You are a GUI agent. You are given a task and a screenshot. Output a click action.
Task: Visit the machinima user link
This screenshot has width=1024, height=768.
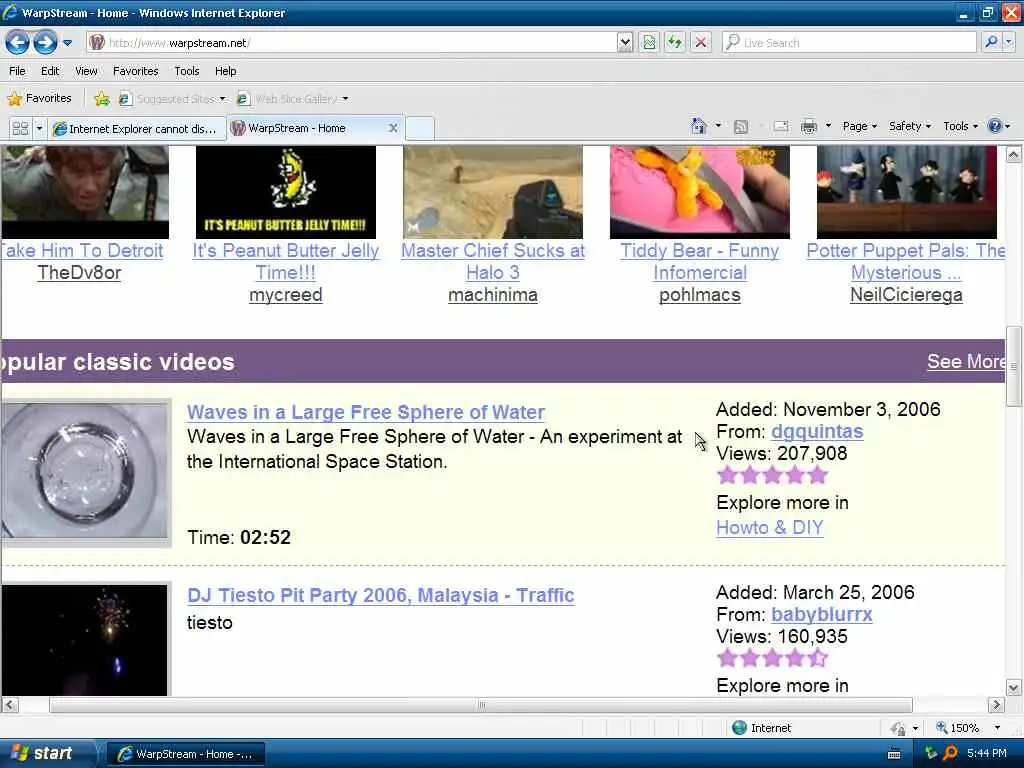[x=493, y=295]
